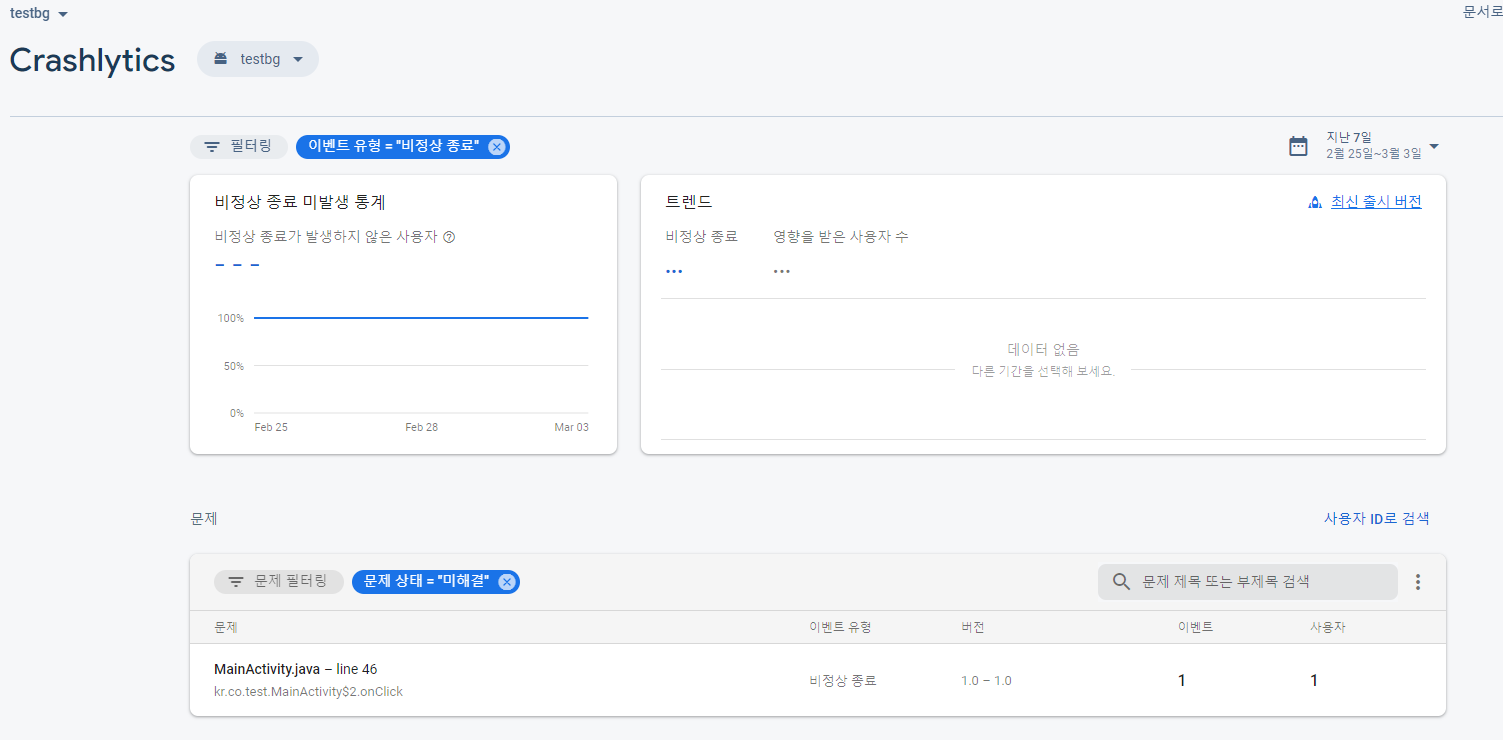The width and height of the screenshot is (1503, 740).
Task: Click the 이벤트 유형 column header
Action: [840, 627]
